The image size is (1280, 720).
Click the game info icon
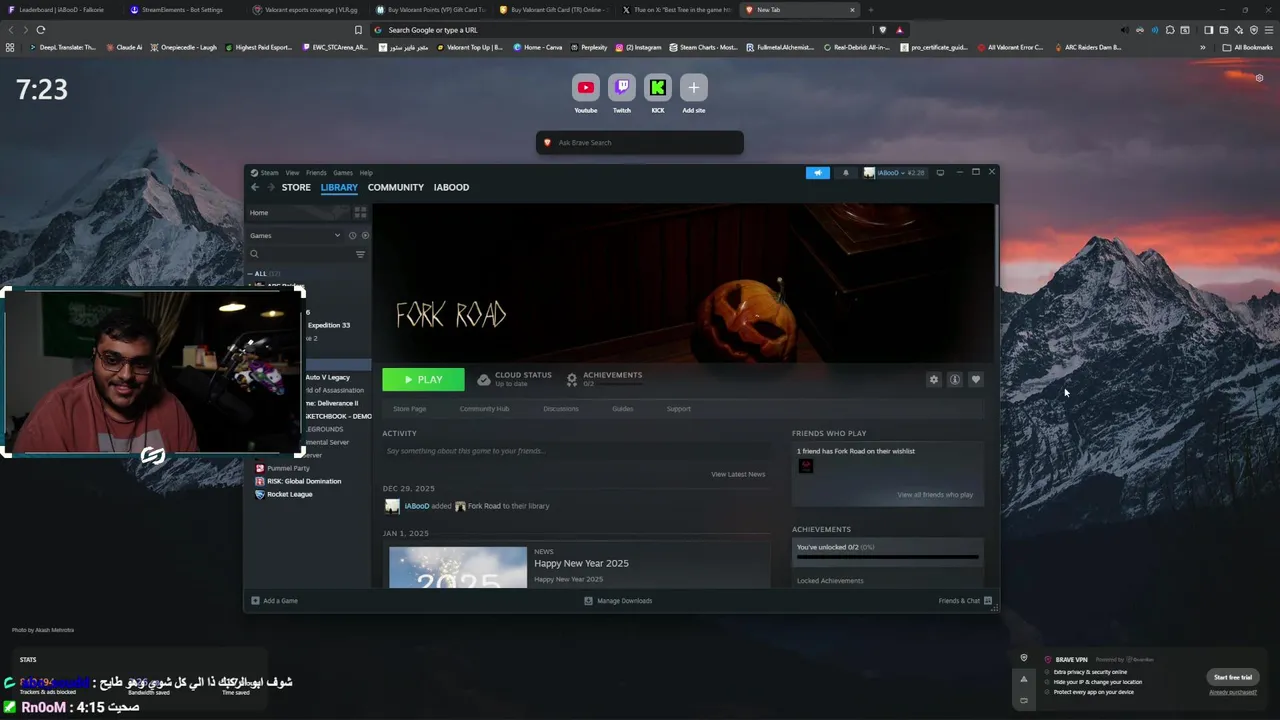pos(955,380)
